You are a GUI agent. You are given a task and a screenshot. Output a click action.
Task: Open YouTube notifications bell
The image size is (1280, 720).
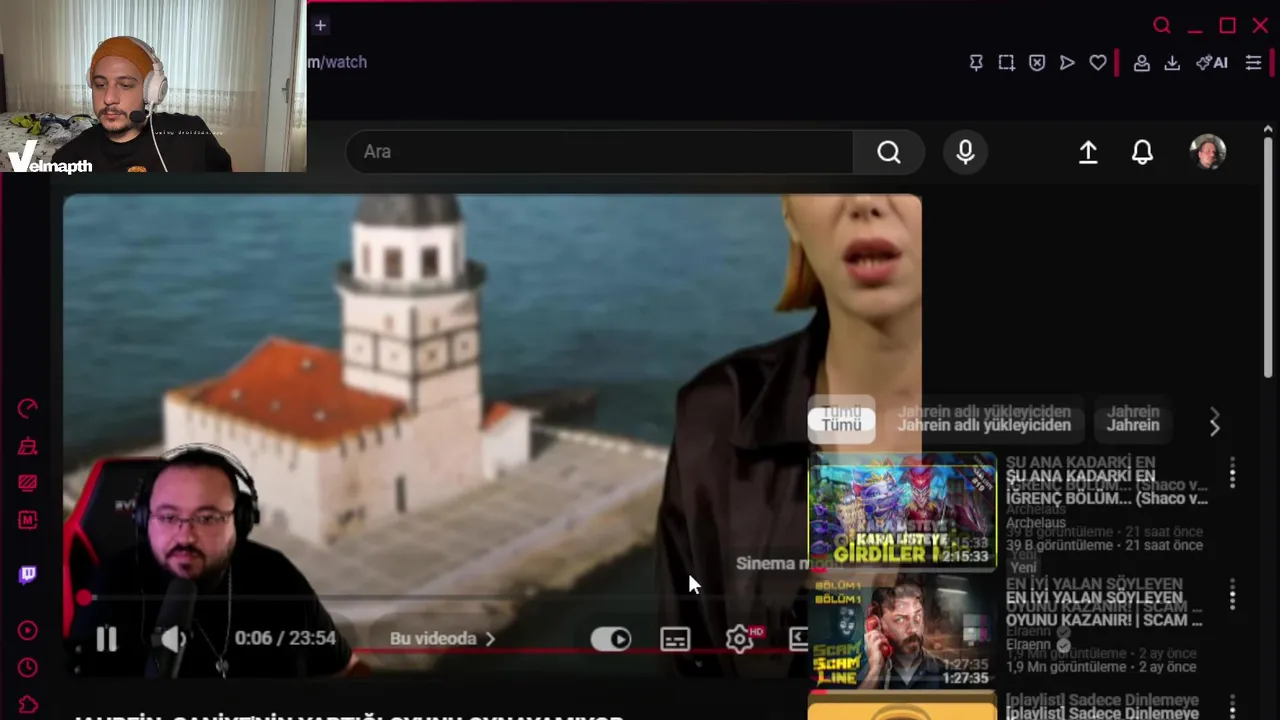[x=1142, y=152]
